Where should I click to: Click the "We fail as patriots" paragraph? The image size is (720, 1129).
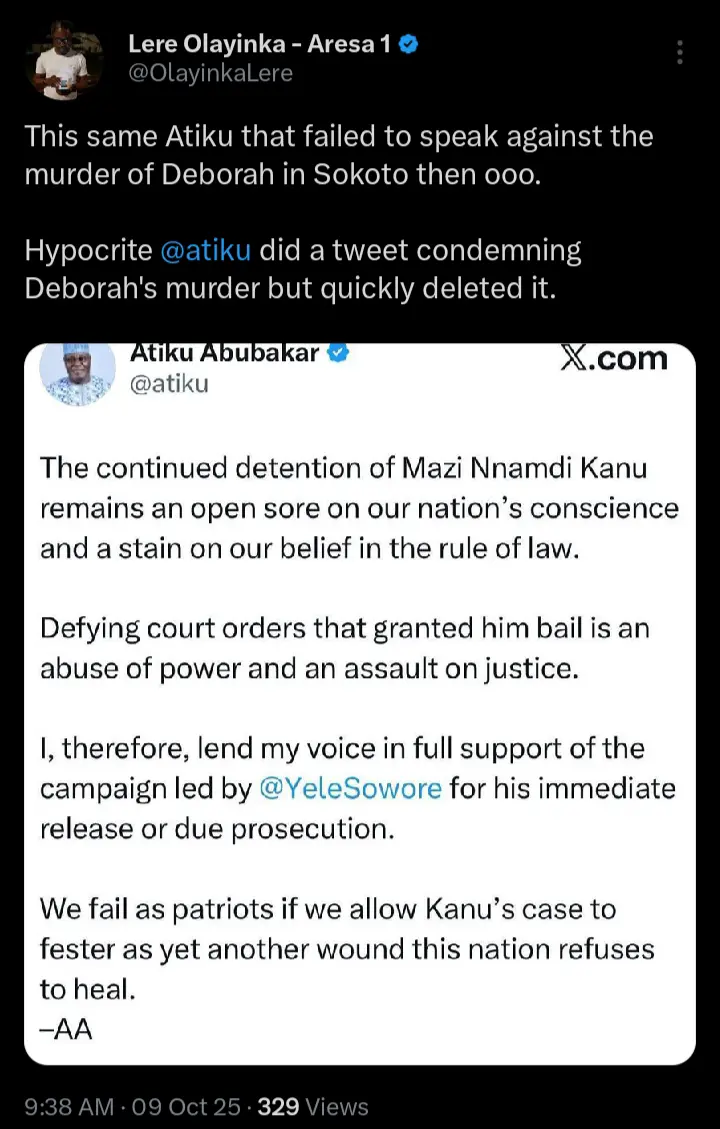pos(346,948)
